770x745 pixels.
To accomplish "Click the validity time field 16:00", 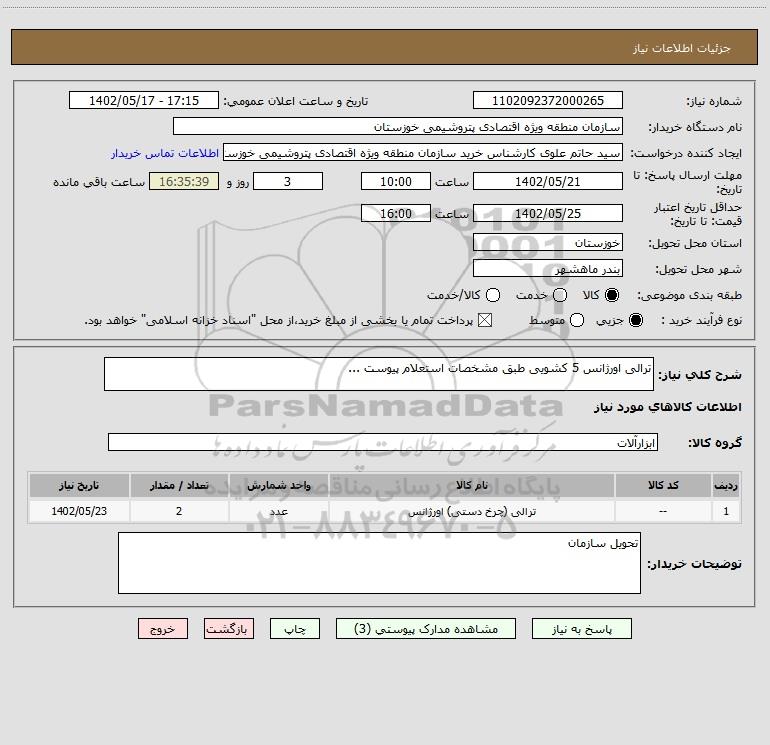I will [x=396, y=213].
